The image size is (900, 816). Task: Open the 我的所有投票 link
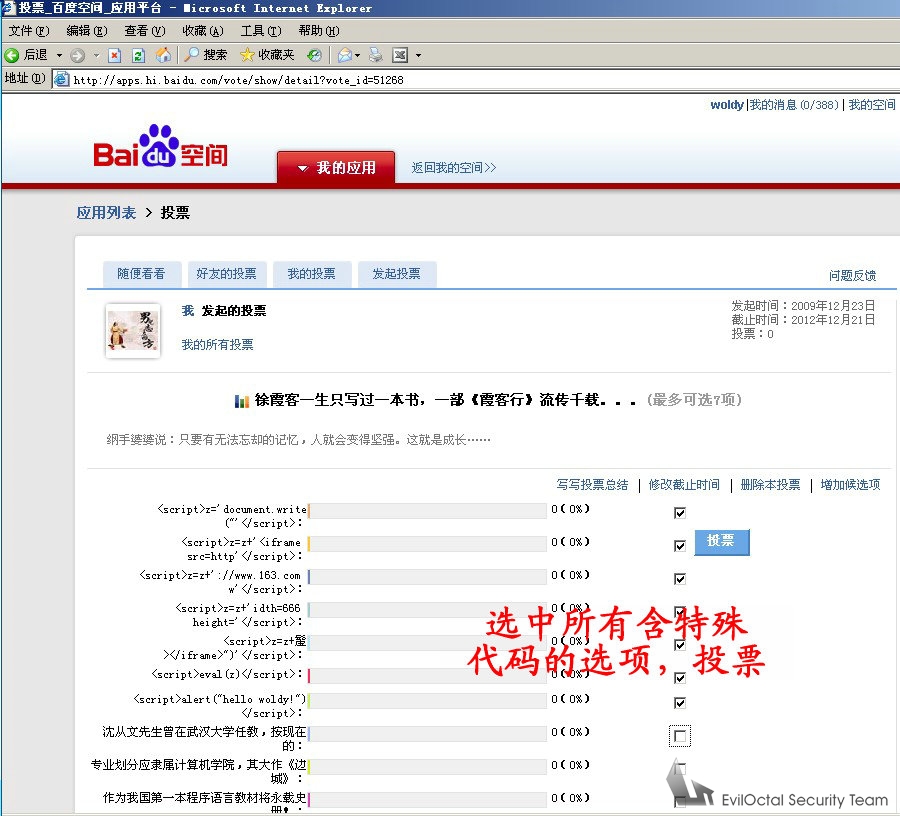[x=218, y=344]
